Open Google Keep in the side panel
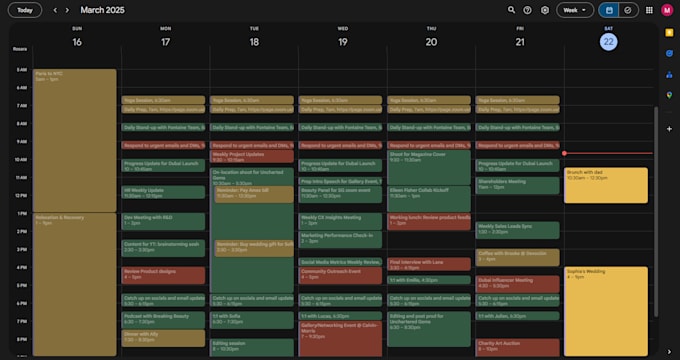Viewport: 680px width, 360px height. coord(669,33)
